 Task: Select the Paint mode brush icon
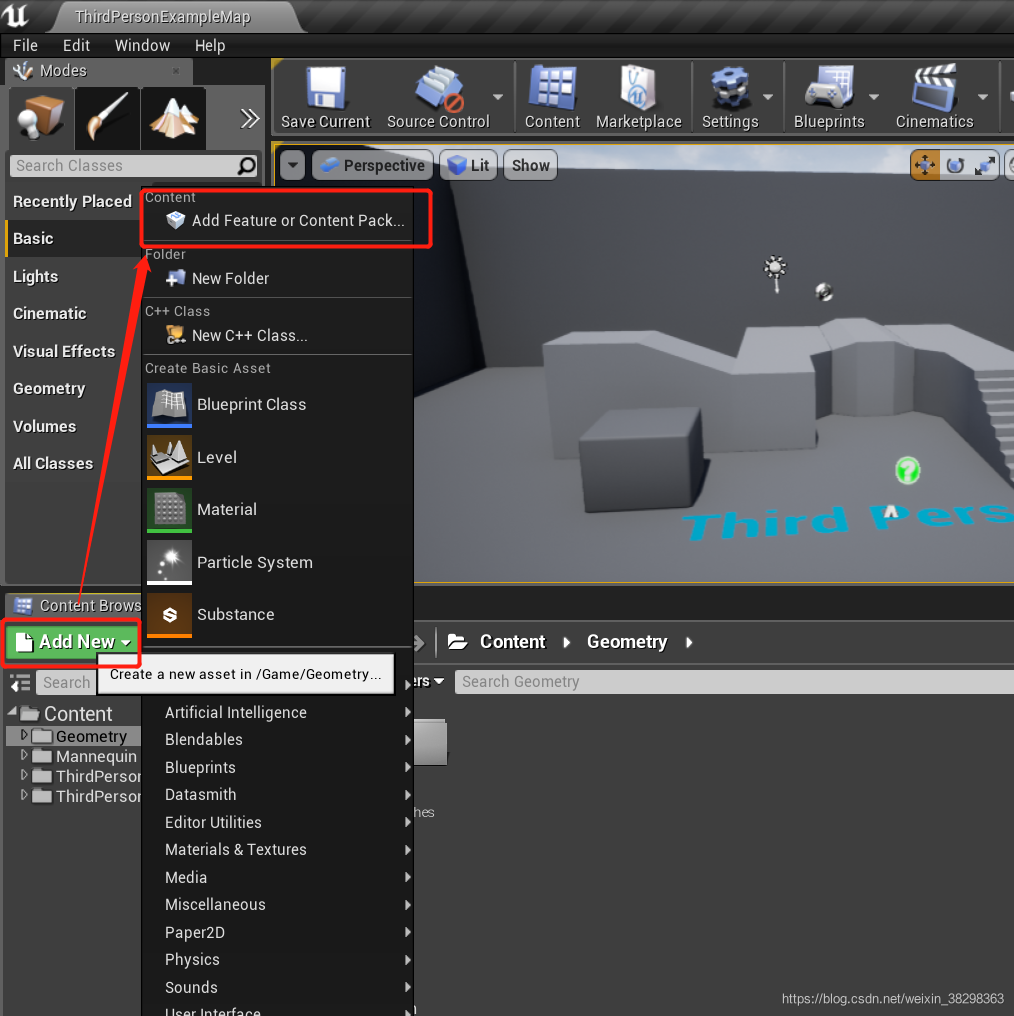(x=108, y=118)
